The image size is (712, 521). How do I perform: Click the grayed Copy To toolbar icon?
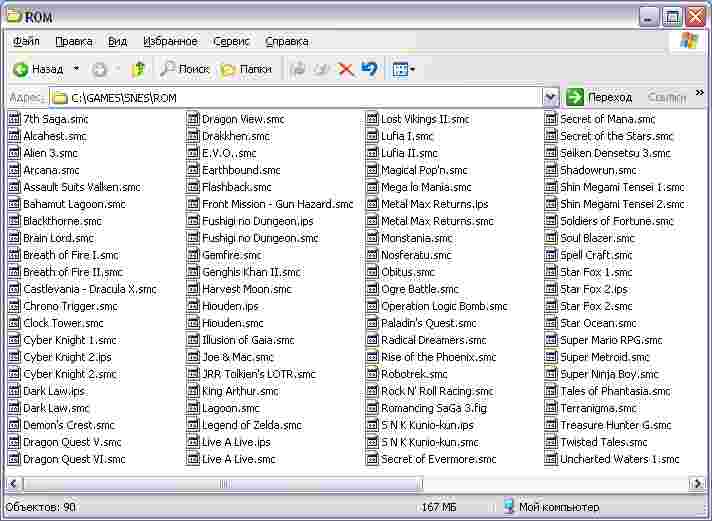tap(321, 69)
